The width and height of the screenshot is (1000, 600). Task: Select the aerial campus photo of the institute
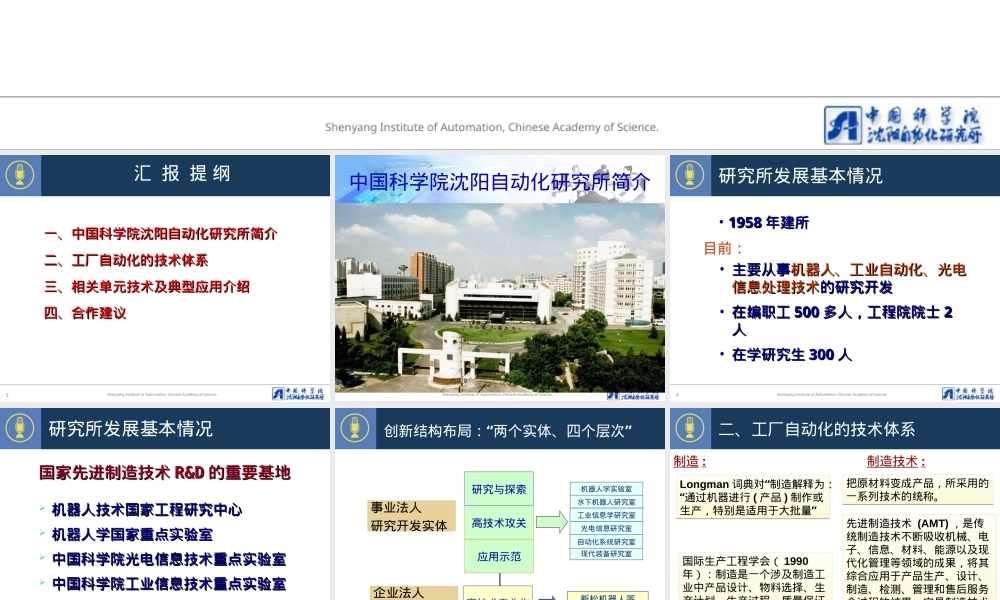(500, 297)
